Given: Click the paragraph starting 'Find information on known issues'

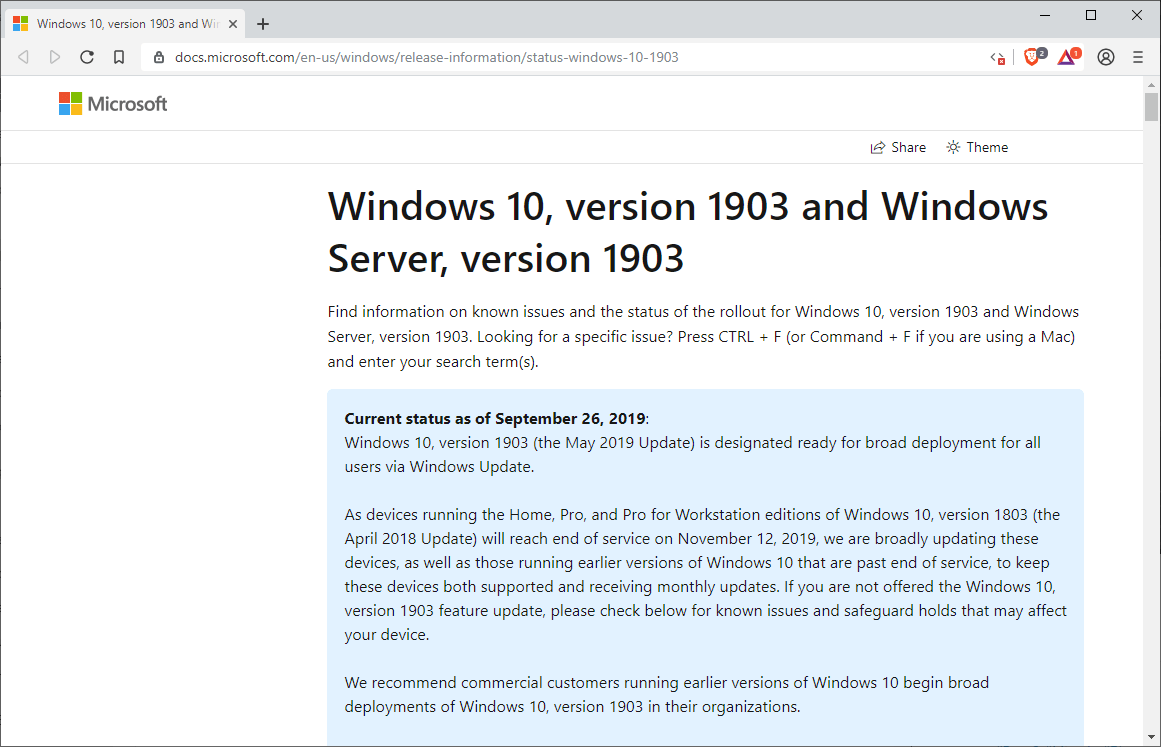Looking at the screenshot, I should click(703, 337).
